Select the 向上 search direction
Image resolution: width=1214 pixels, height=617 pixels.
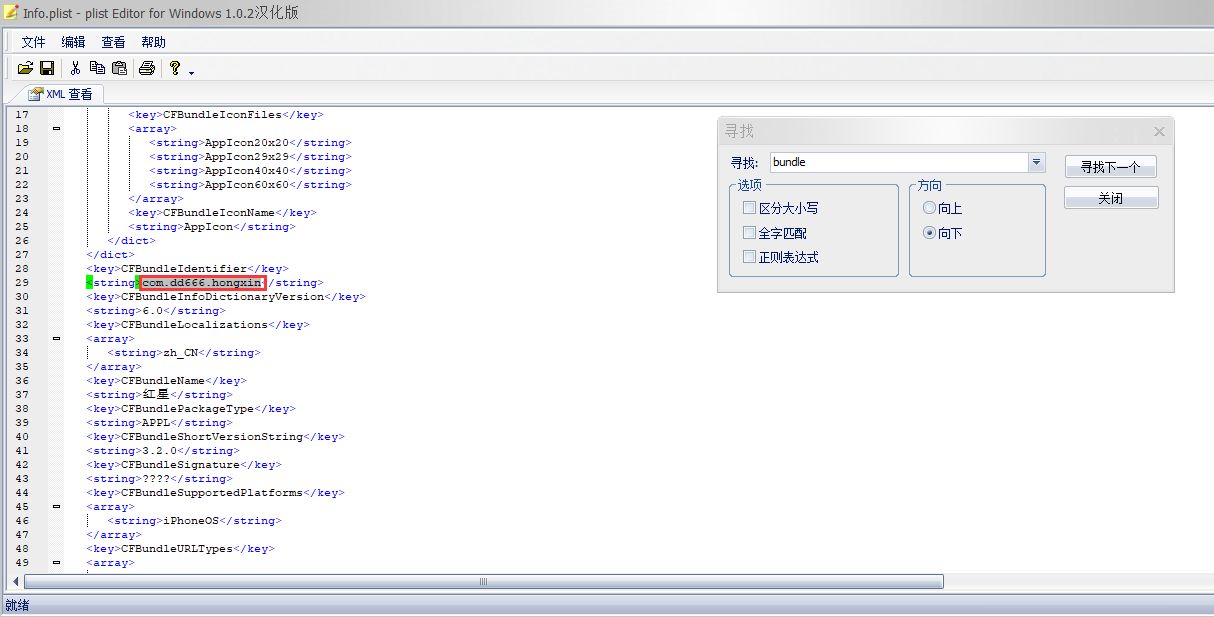[930, 207]
